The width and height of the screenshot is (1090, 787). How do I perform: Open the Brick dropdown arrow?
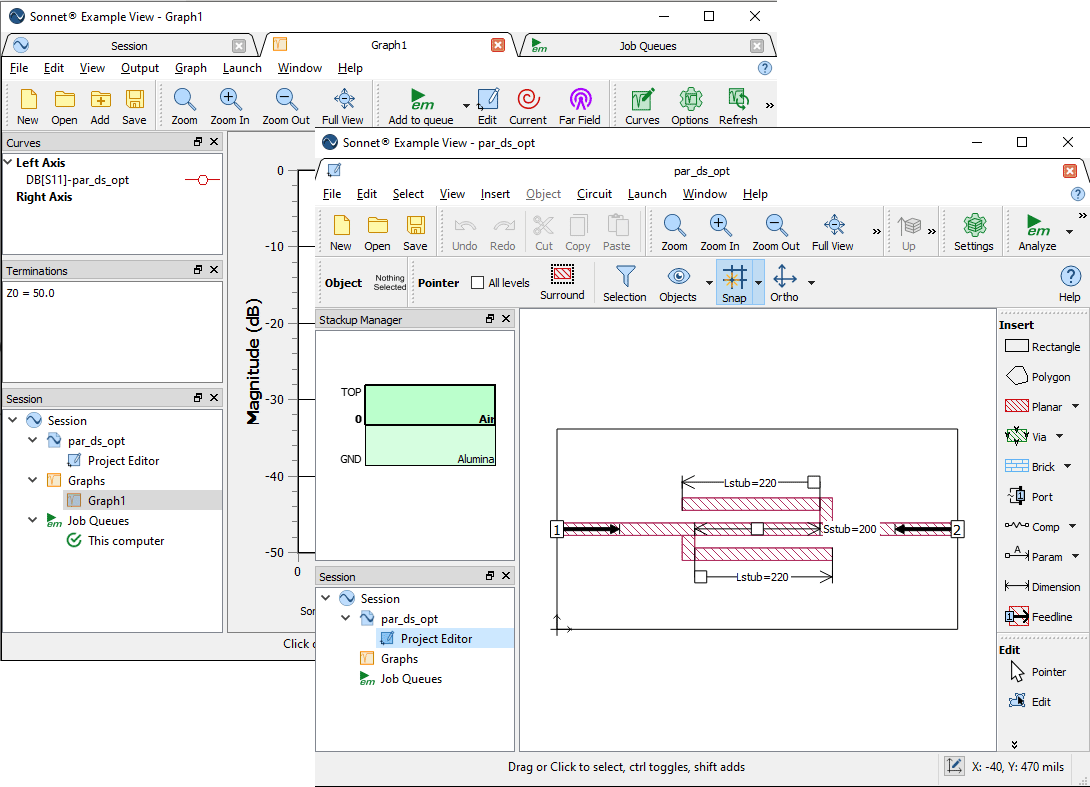(x=1068, y=466)
